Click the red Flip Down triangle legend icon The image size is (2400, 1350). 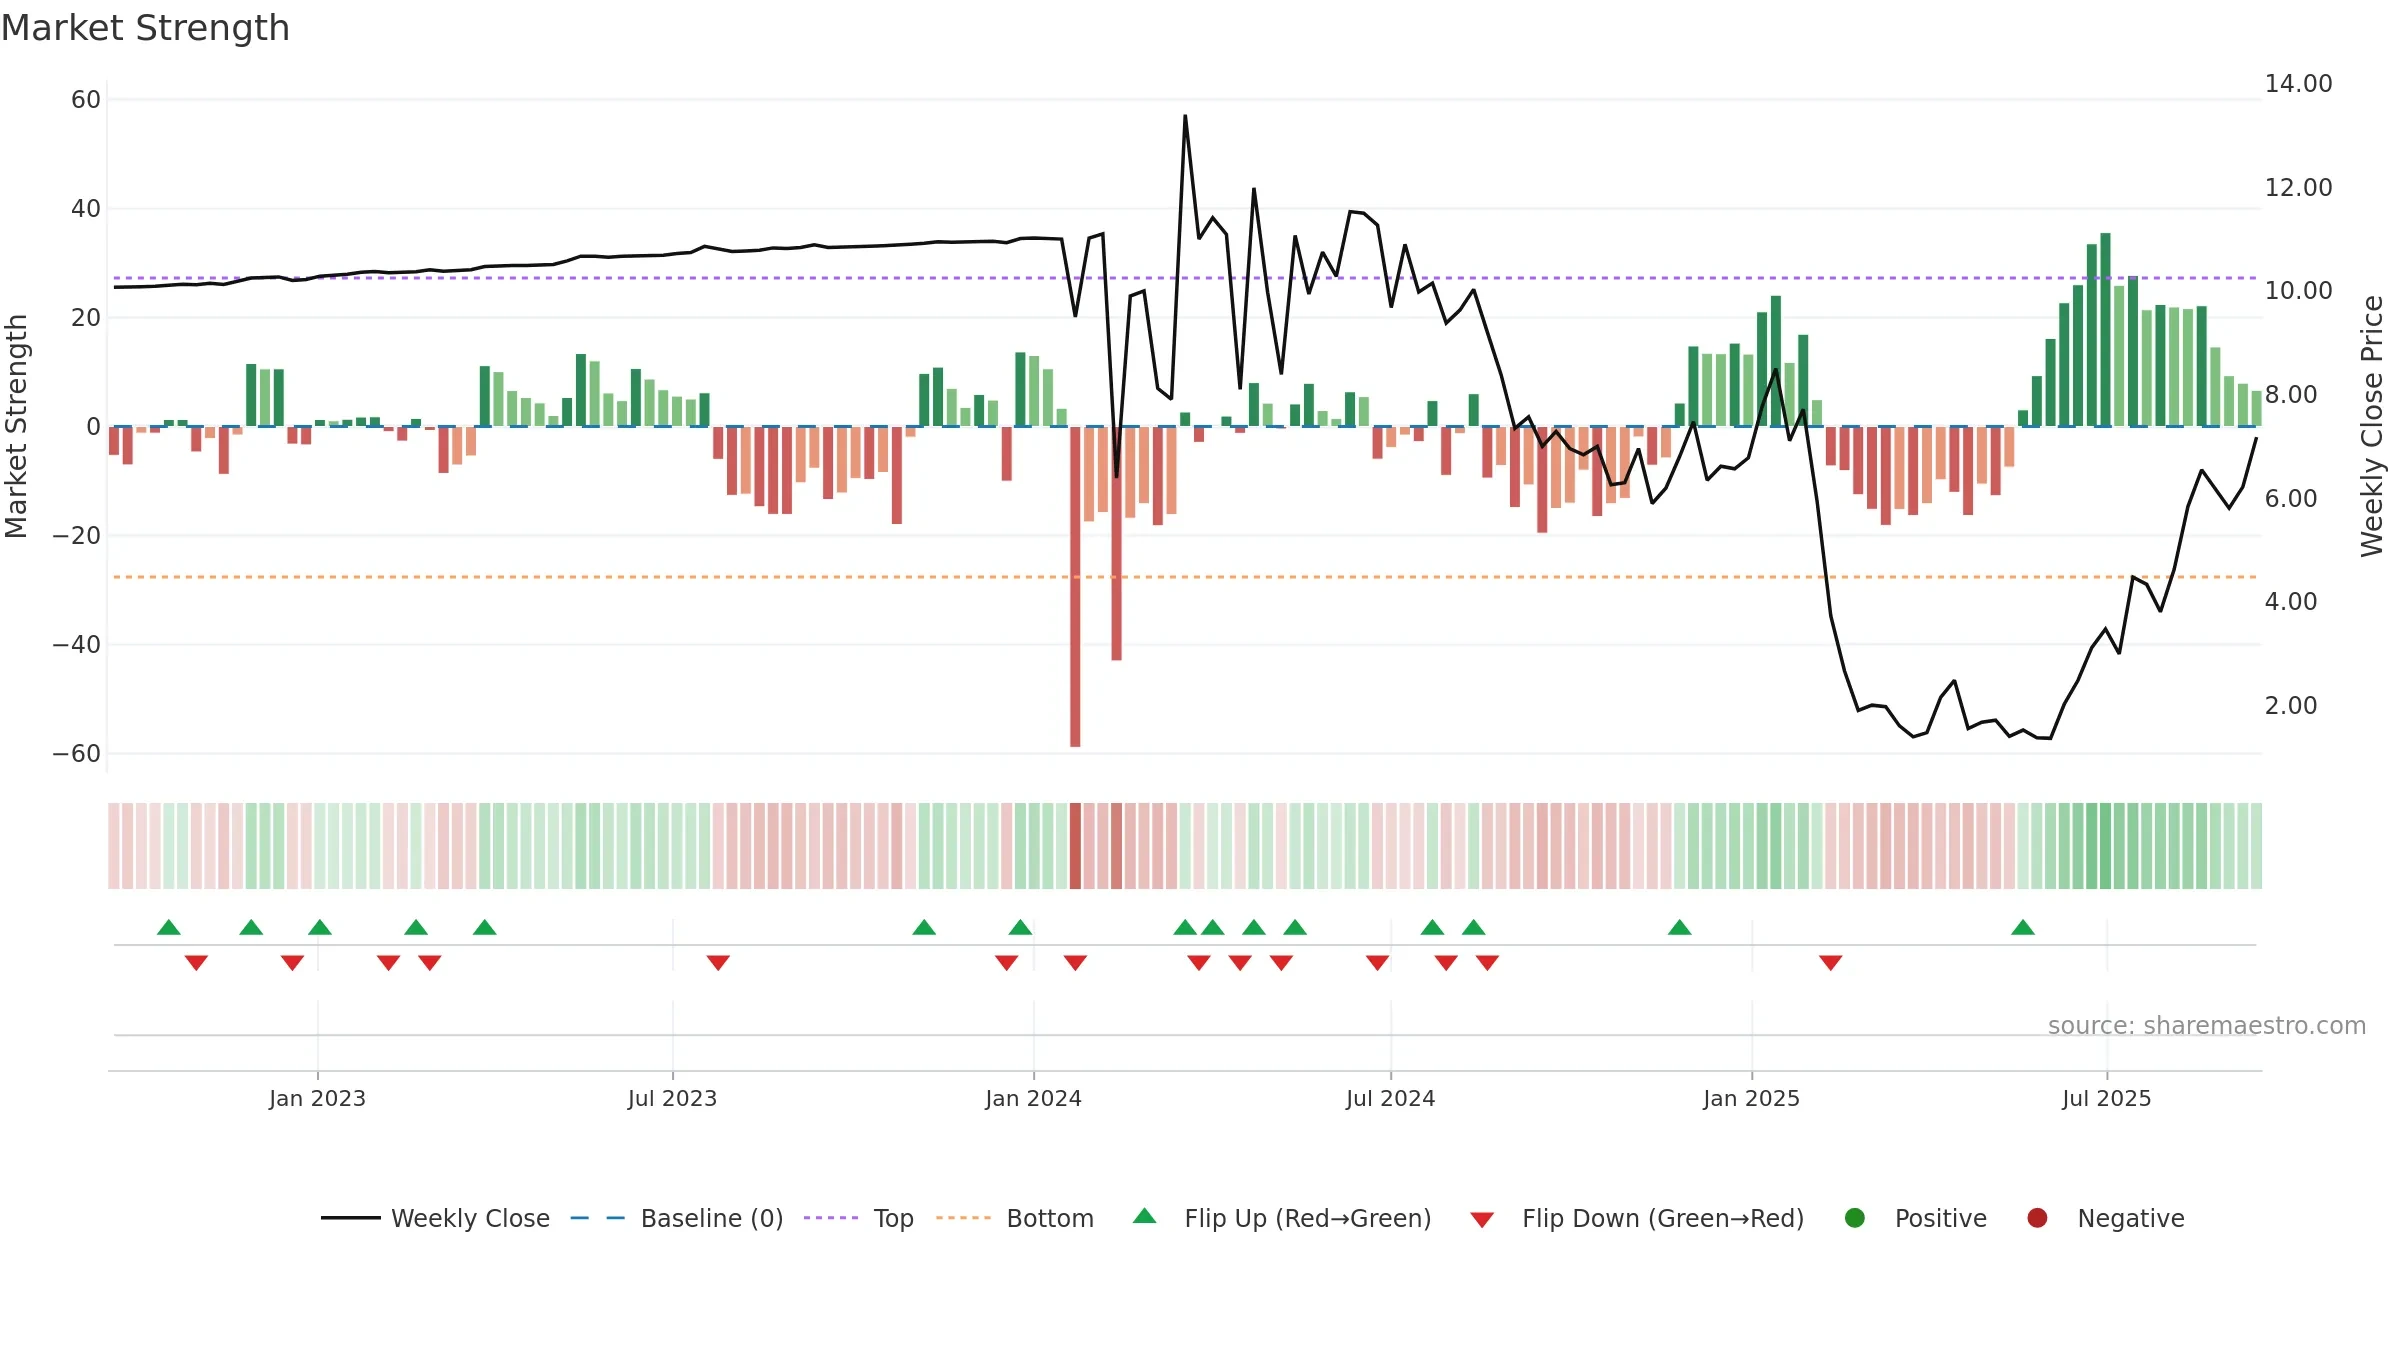pyautogui.click(x=1482, y=1220)
